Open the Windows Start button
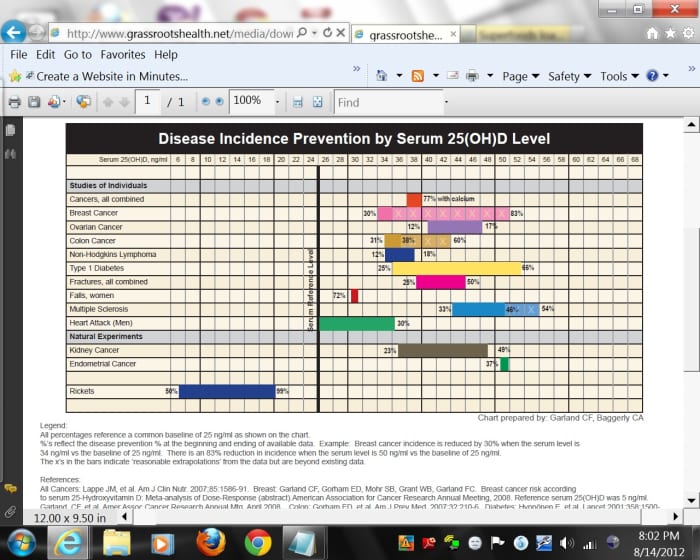This screenshot has width=700, height=560. pos(21,543)
